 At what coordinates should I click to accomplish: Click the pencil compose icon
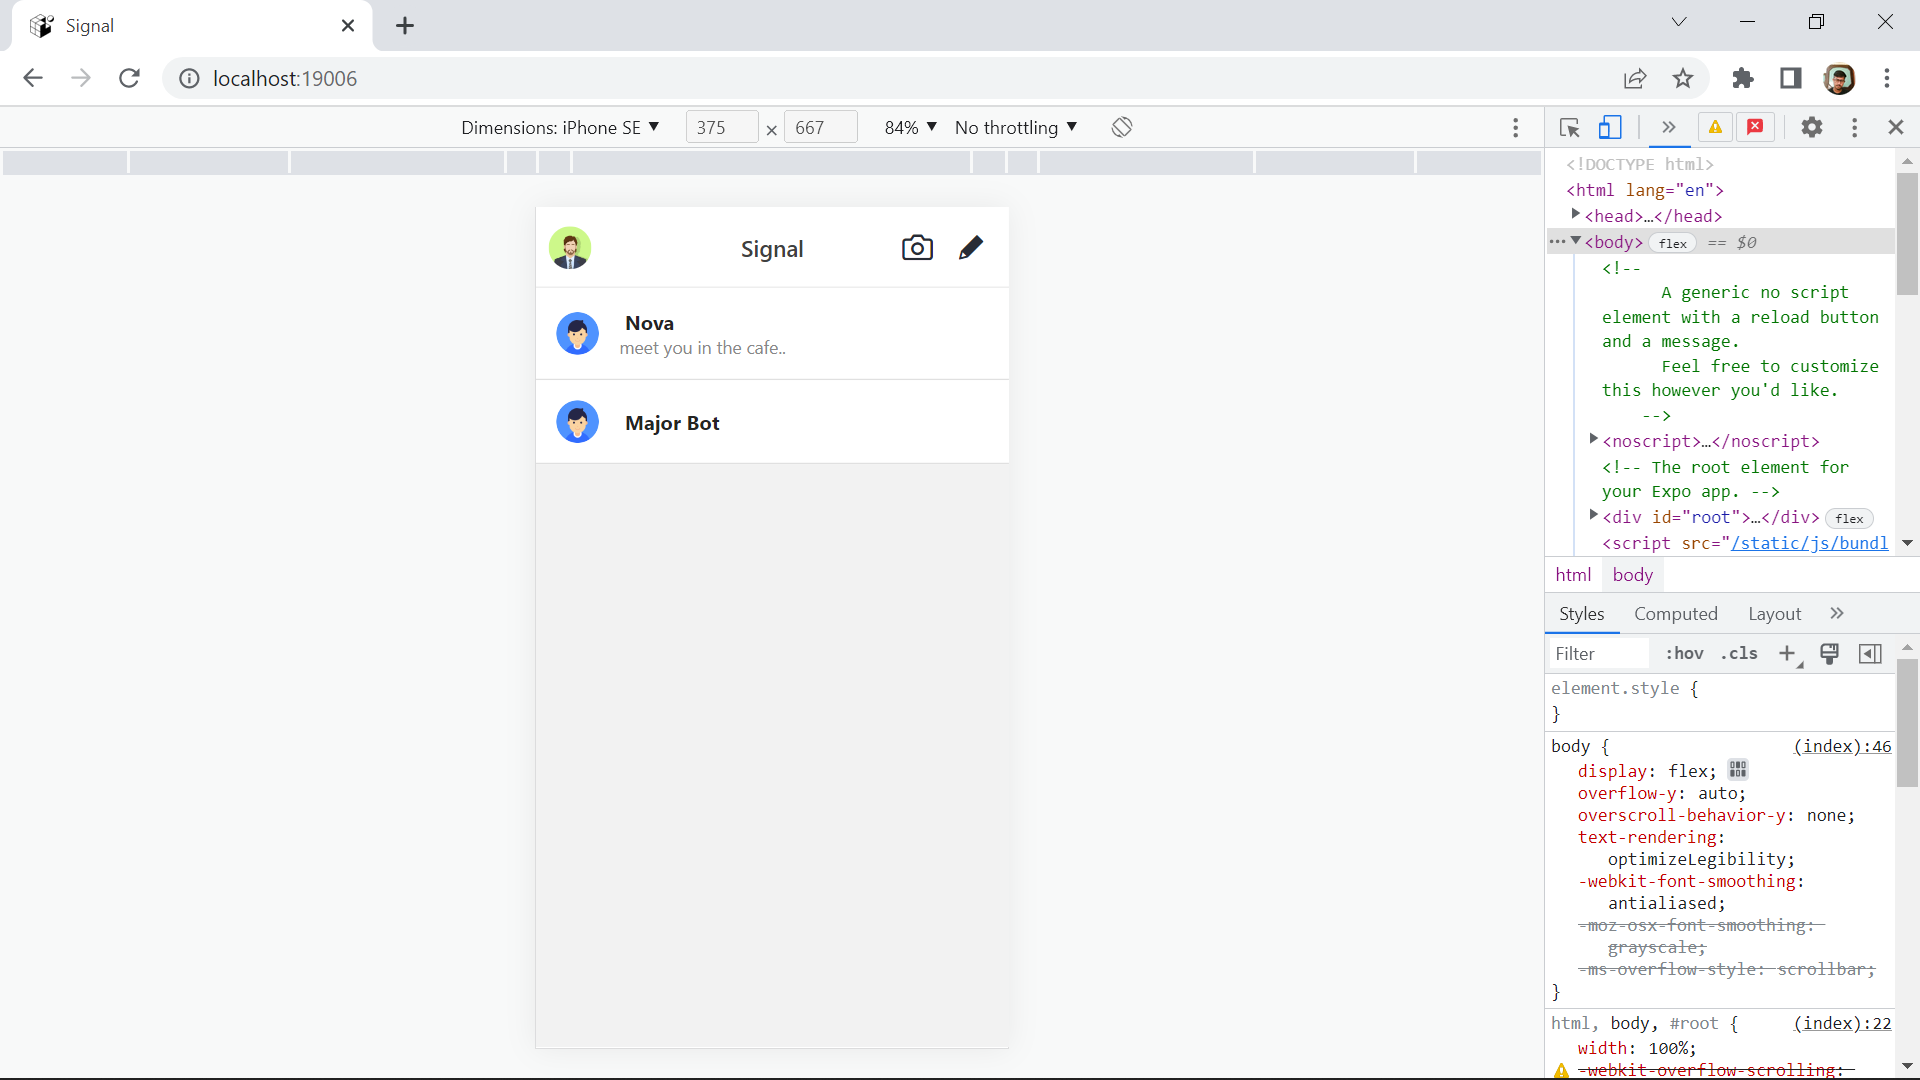[x=971, y=248]
